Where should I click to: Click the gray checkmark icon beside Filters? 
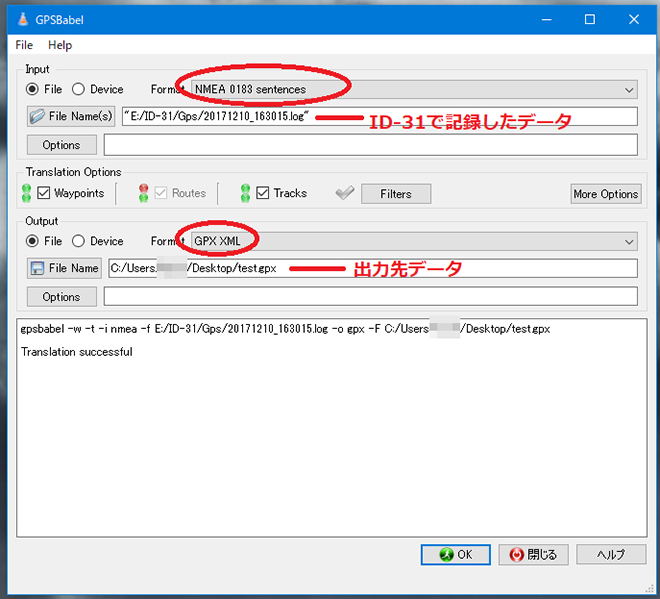[x=345, y=193]
